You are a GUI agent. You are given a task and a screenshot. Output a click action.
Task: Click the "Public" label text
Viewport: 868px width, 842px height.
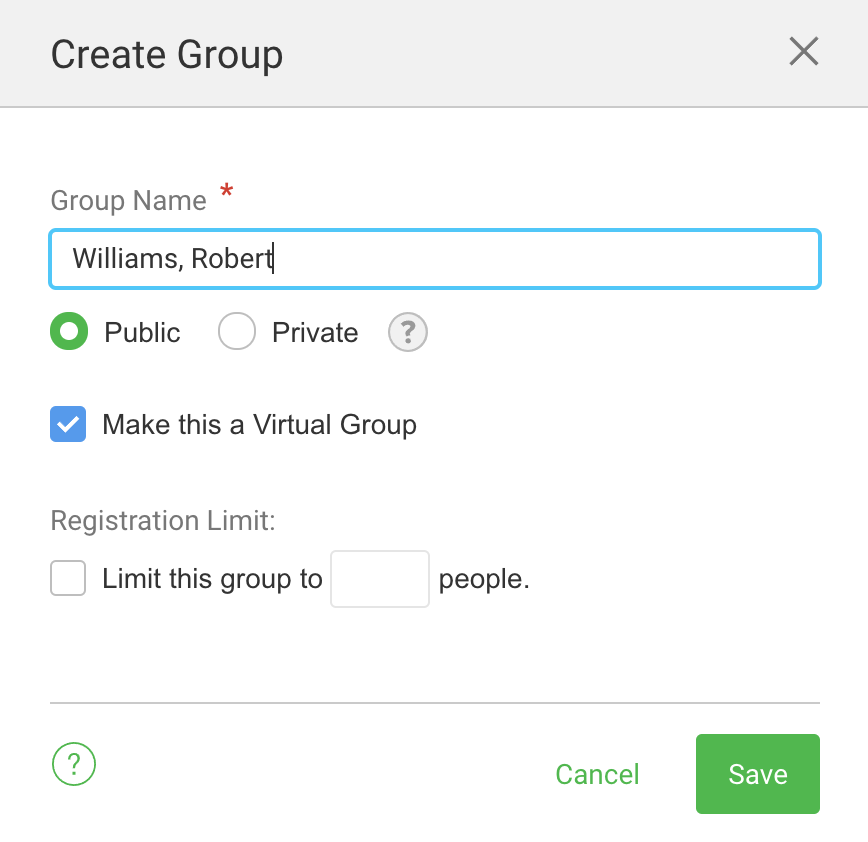point(142,333)
